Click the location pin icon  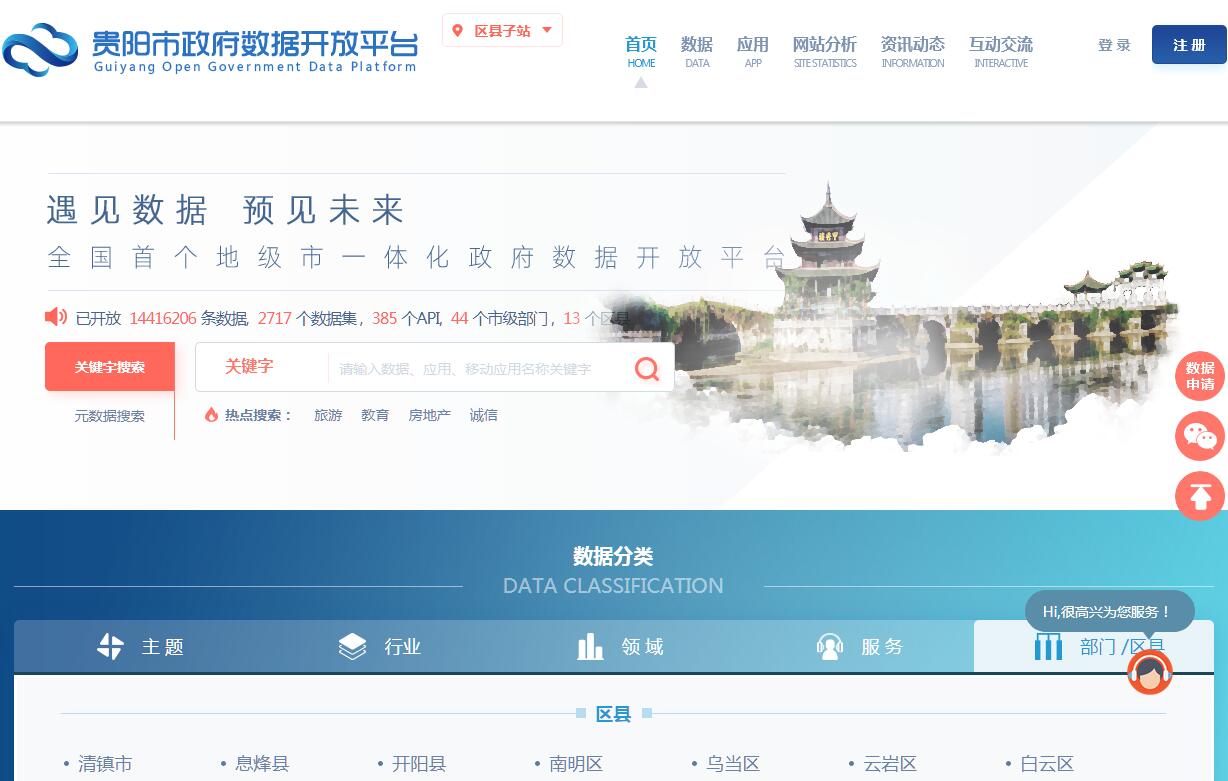[458, 31]
